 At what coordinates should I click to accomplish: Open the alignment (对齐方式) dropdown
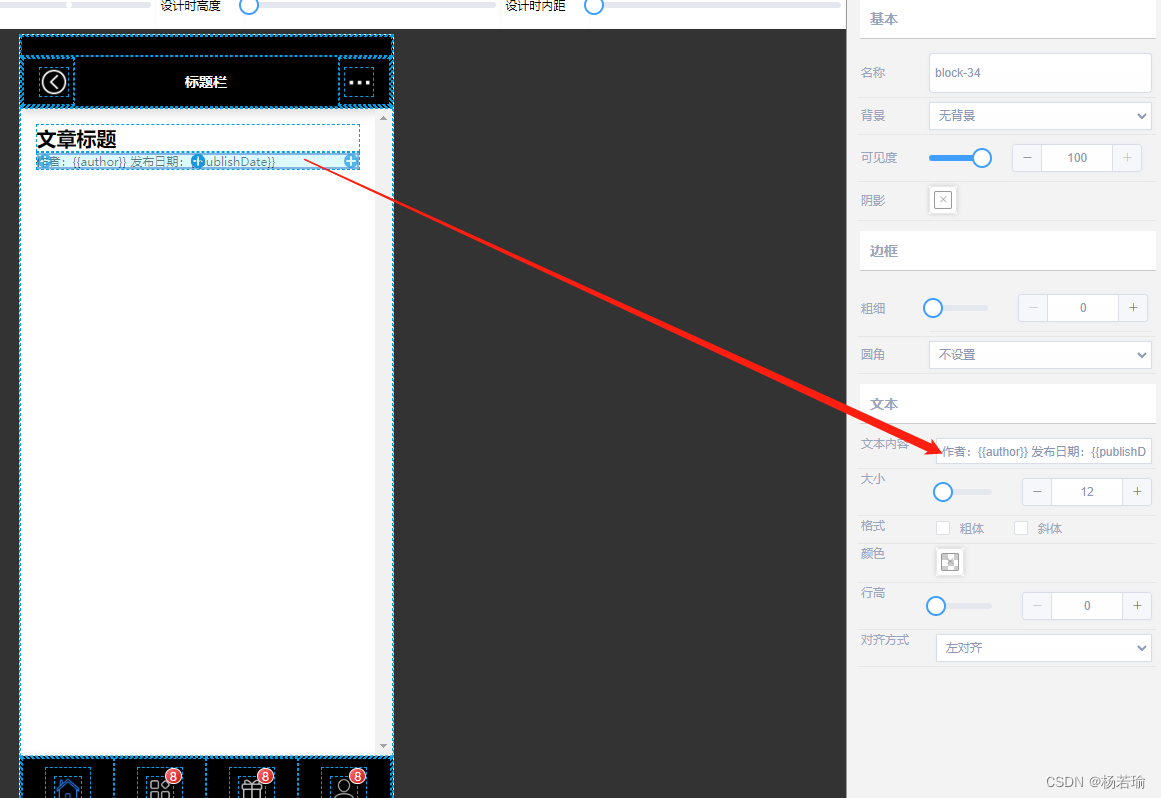tap(1043, 648)
